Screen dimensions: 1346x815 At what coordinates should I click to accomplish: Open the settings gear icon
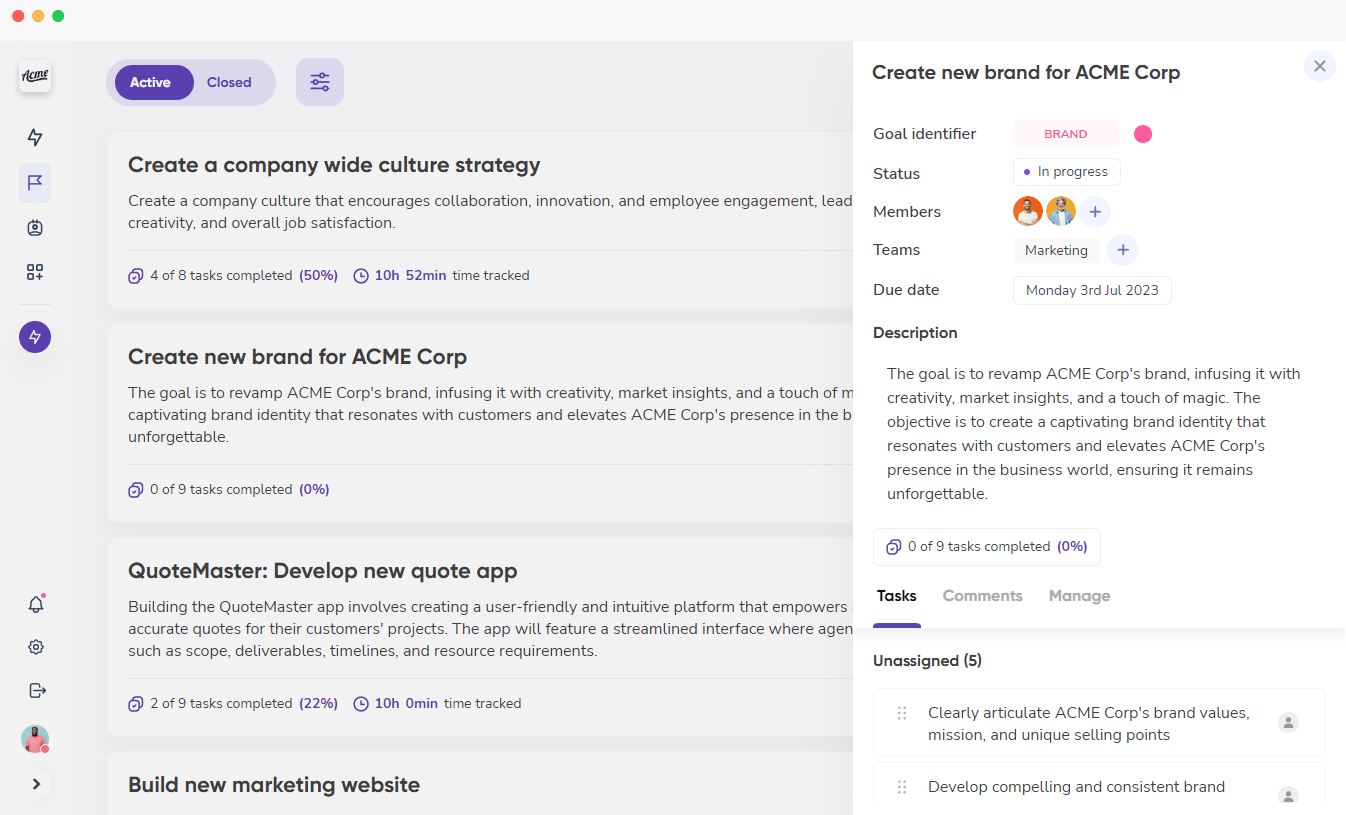36,647
